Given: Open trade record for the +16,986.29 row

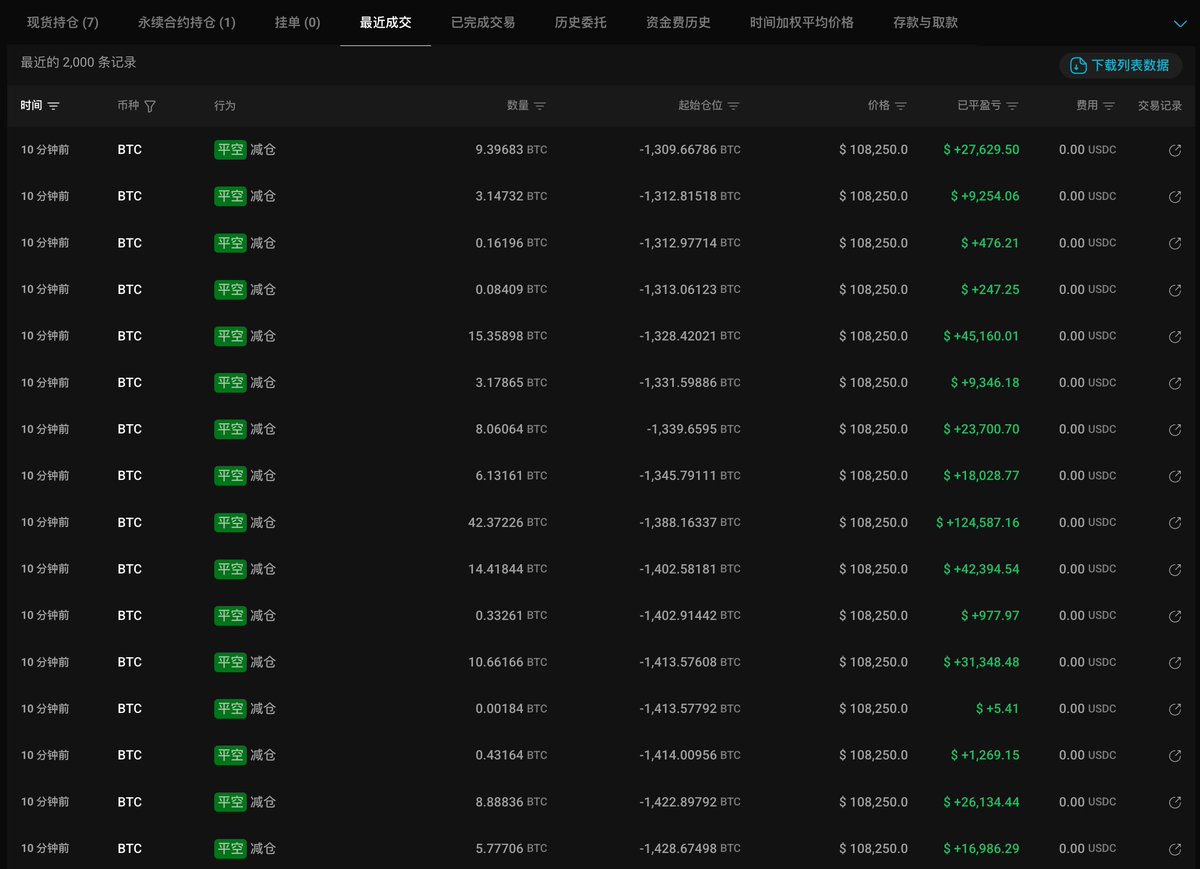Looking at the screenshot, I should (1175, 849).
